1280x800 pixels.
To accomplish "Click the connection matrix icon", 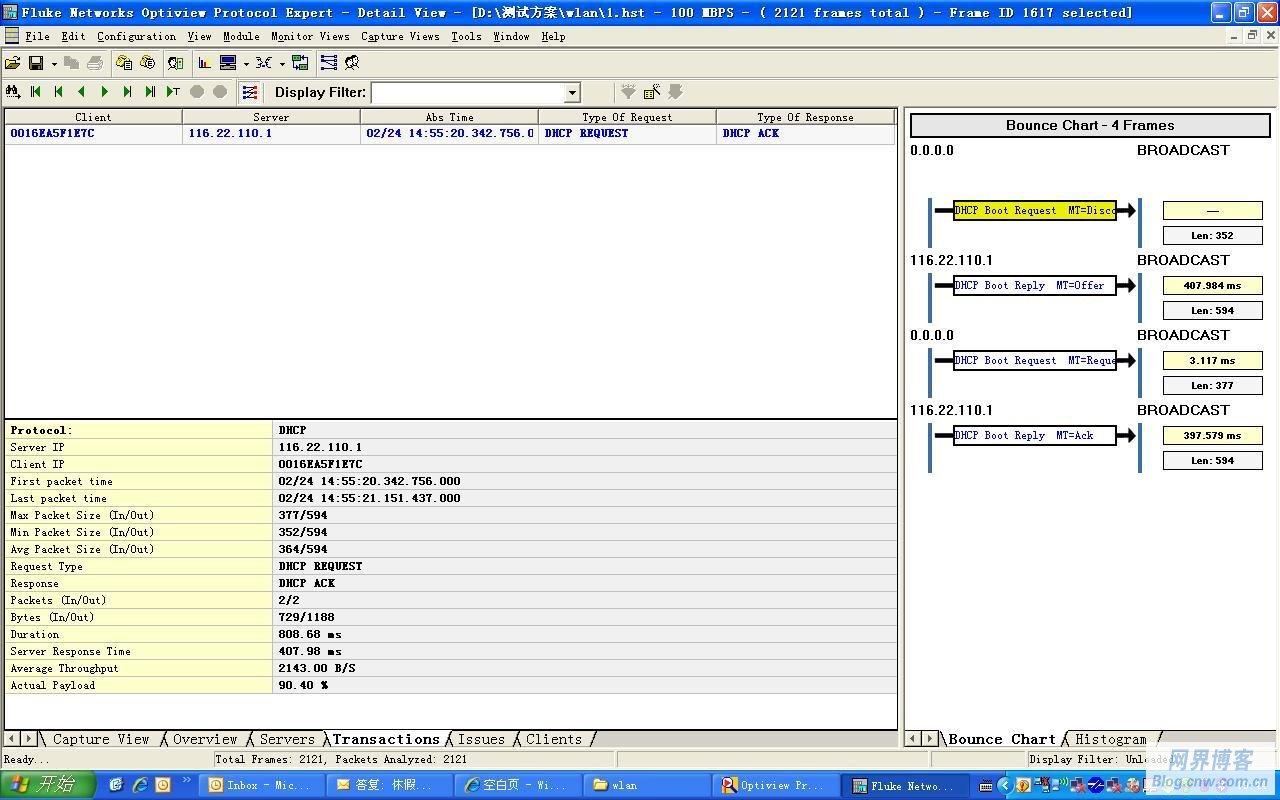I will (x=264, y=63).
